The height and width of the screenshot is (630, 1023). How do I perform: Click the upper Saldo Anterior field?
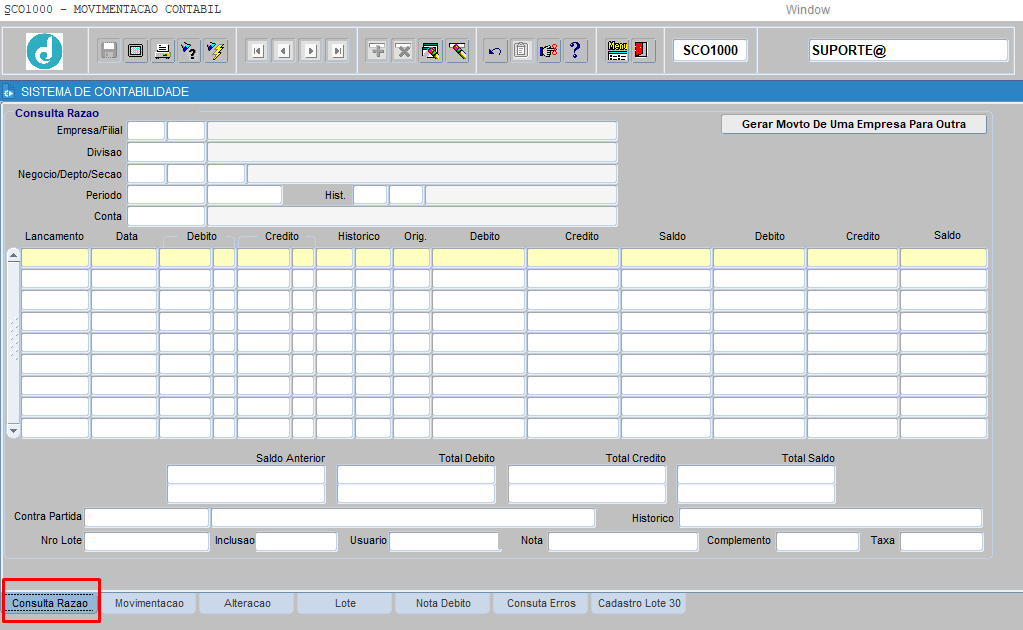[246, 475]
